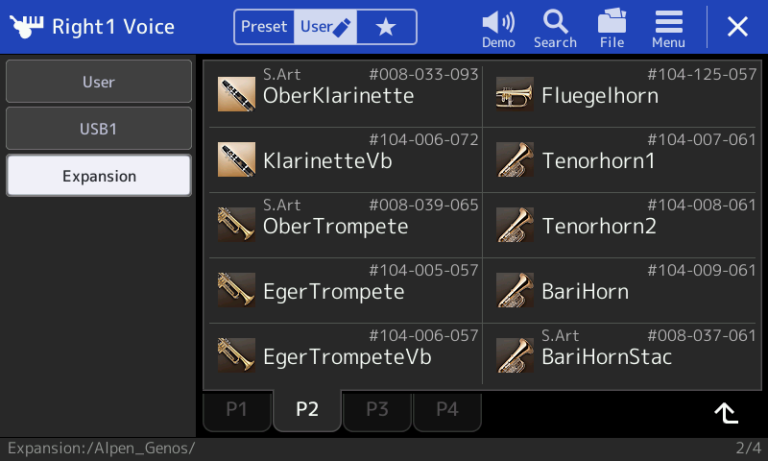Select the OberKlarinette clarinet icon
The width and height of the screenshot is (768, 461).
click(236, 94)
